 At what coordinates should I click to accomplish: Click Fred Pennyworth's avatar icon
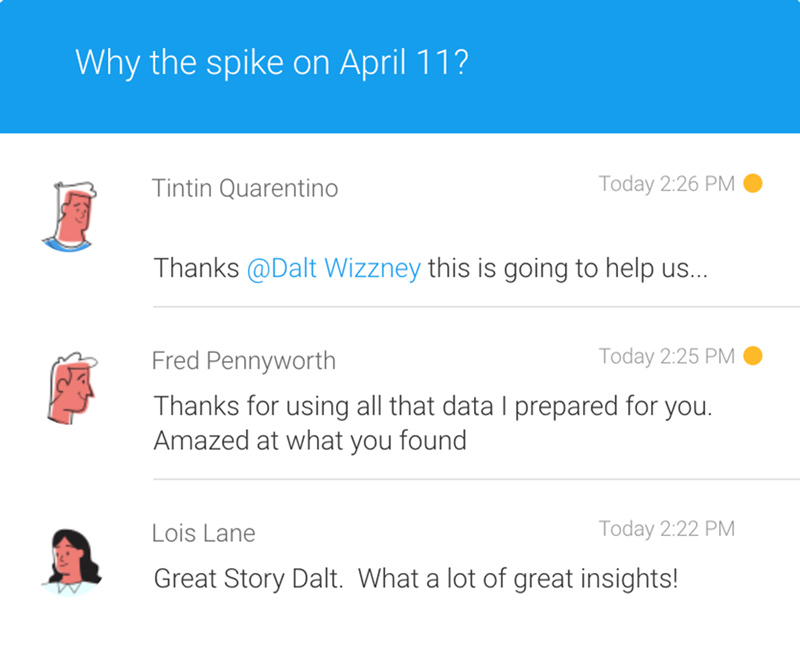click(x=72, y=388)
